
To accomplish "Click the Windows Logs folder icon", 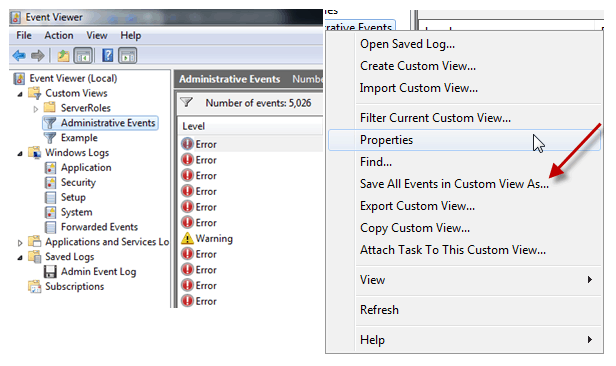I will [x=35, y=152].
